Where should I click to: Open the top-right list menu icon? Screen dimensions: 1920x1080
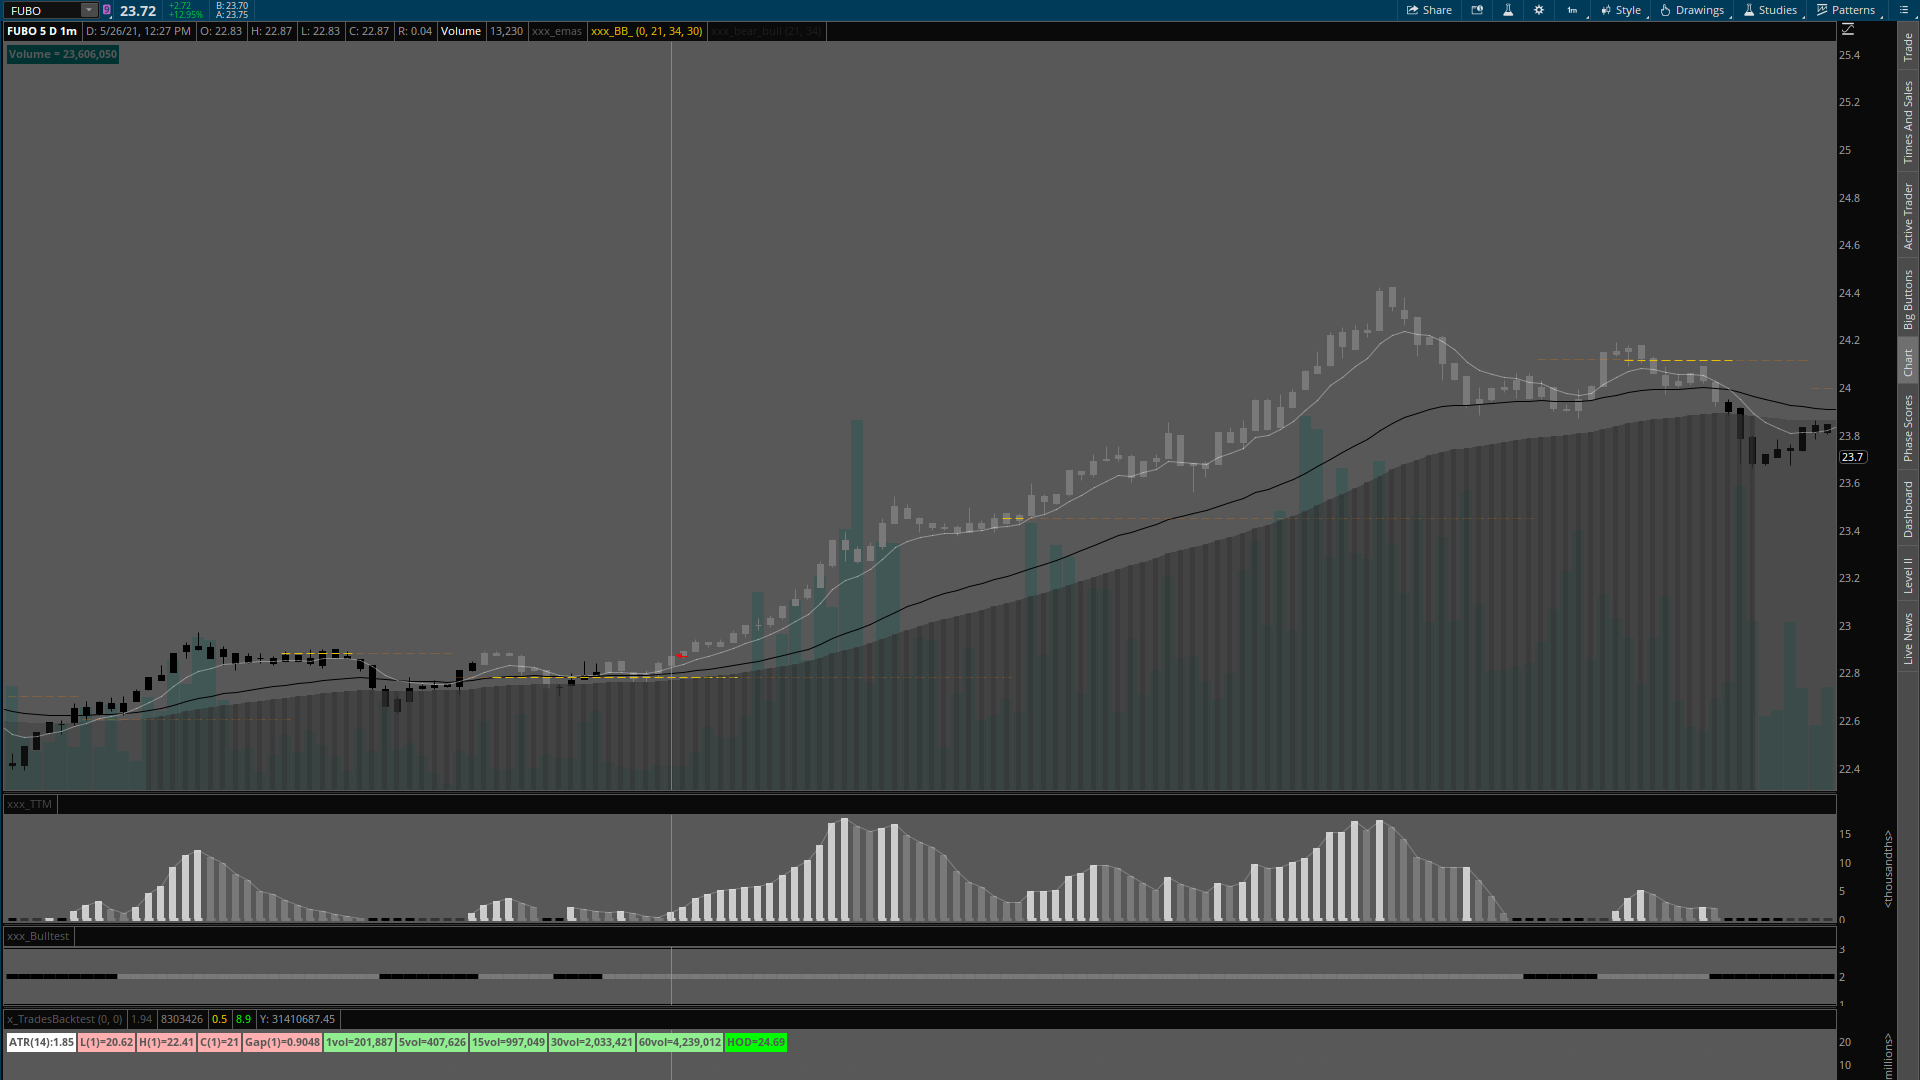(x=1904, y=10)
